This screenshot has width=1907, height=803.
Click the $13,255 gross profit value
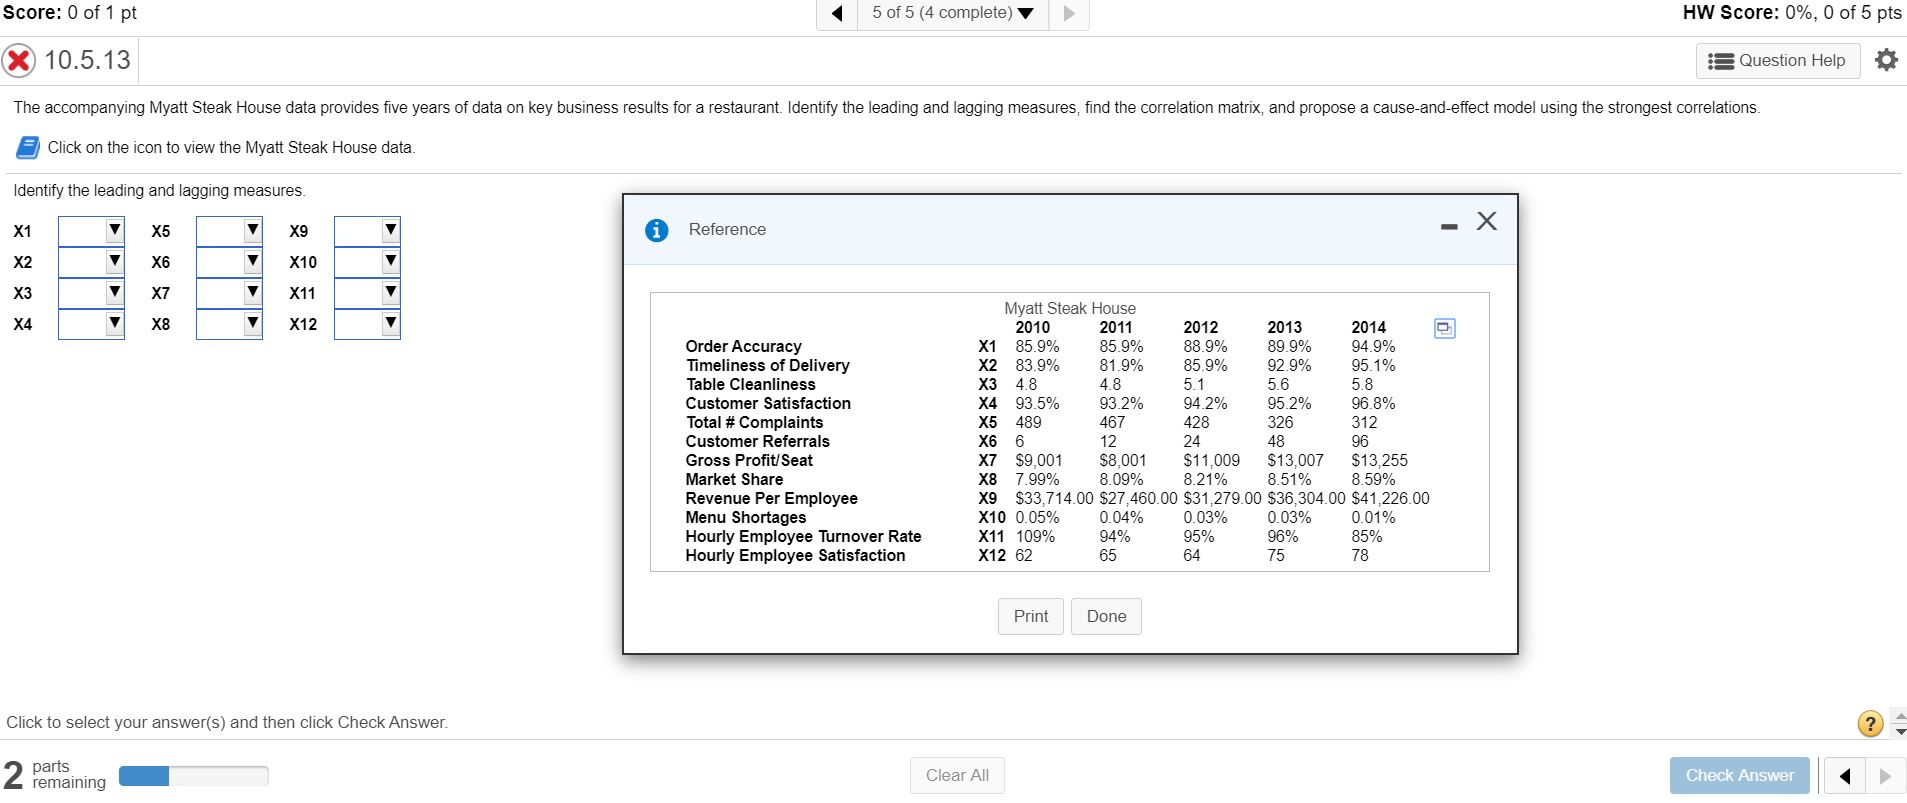point(1379,460)
